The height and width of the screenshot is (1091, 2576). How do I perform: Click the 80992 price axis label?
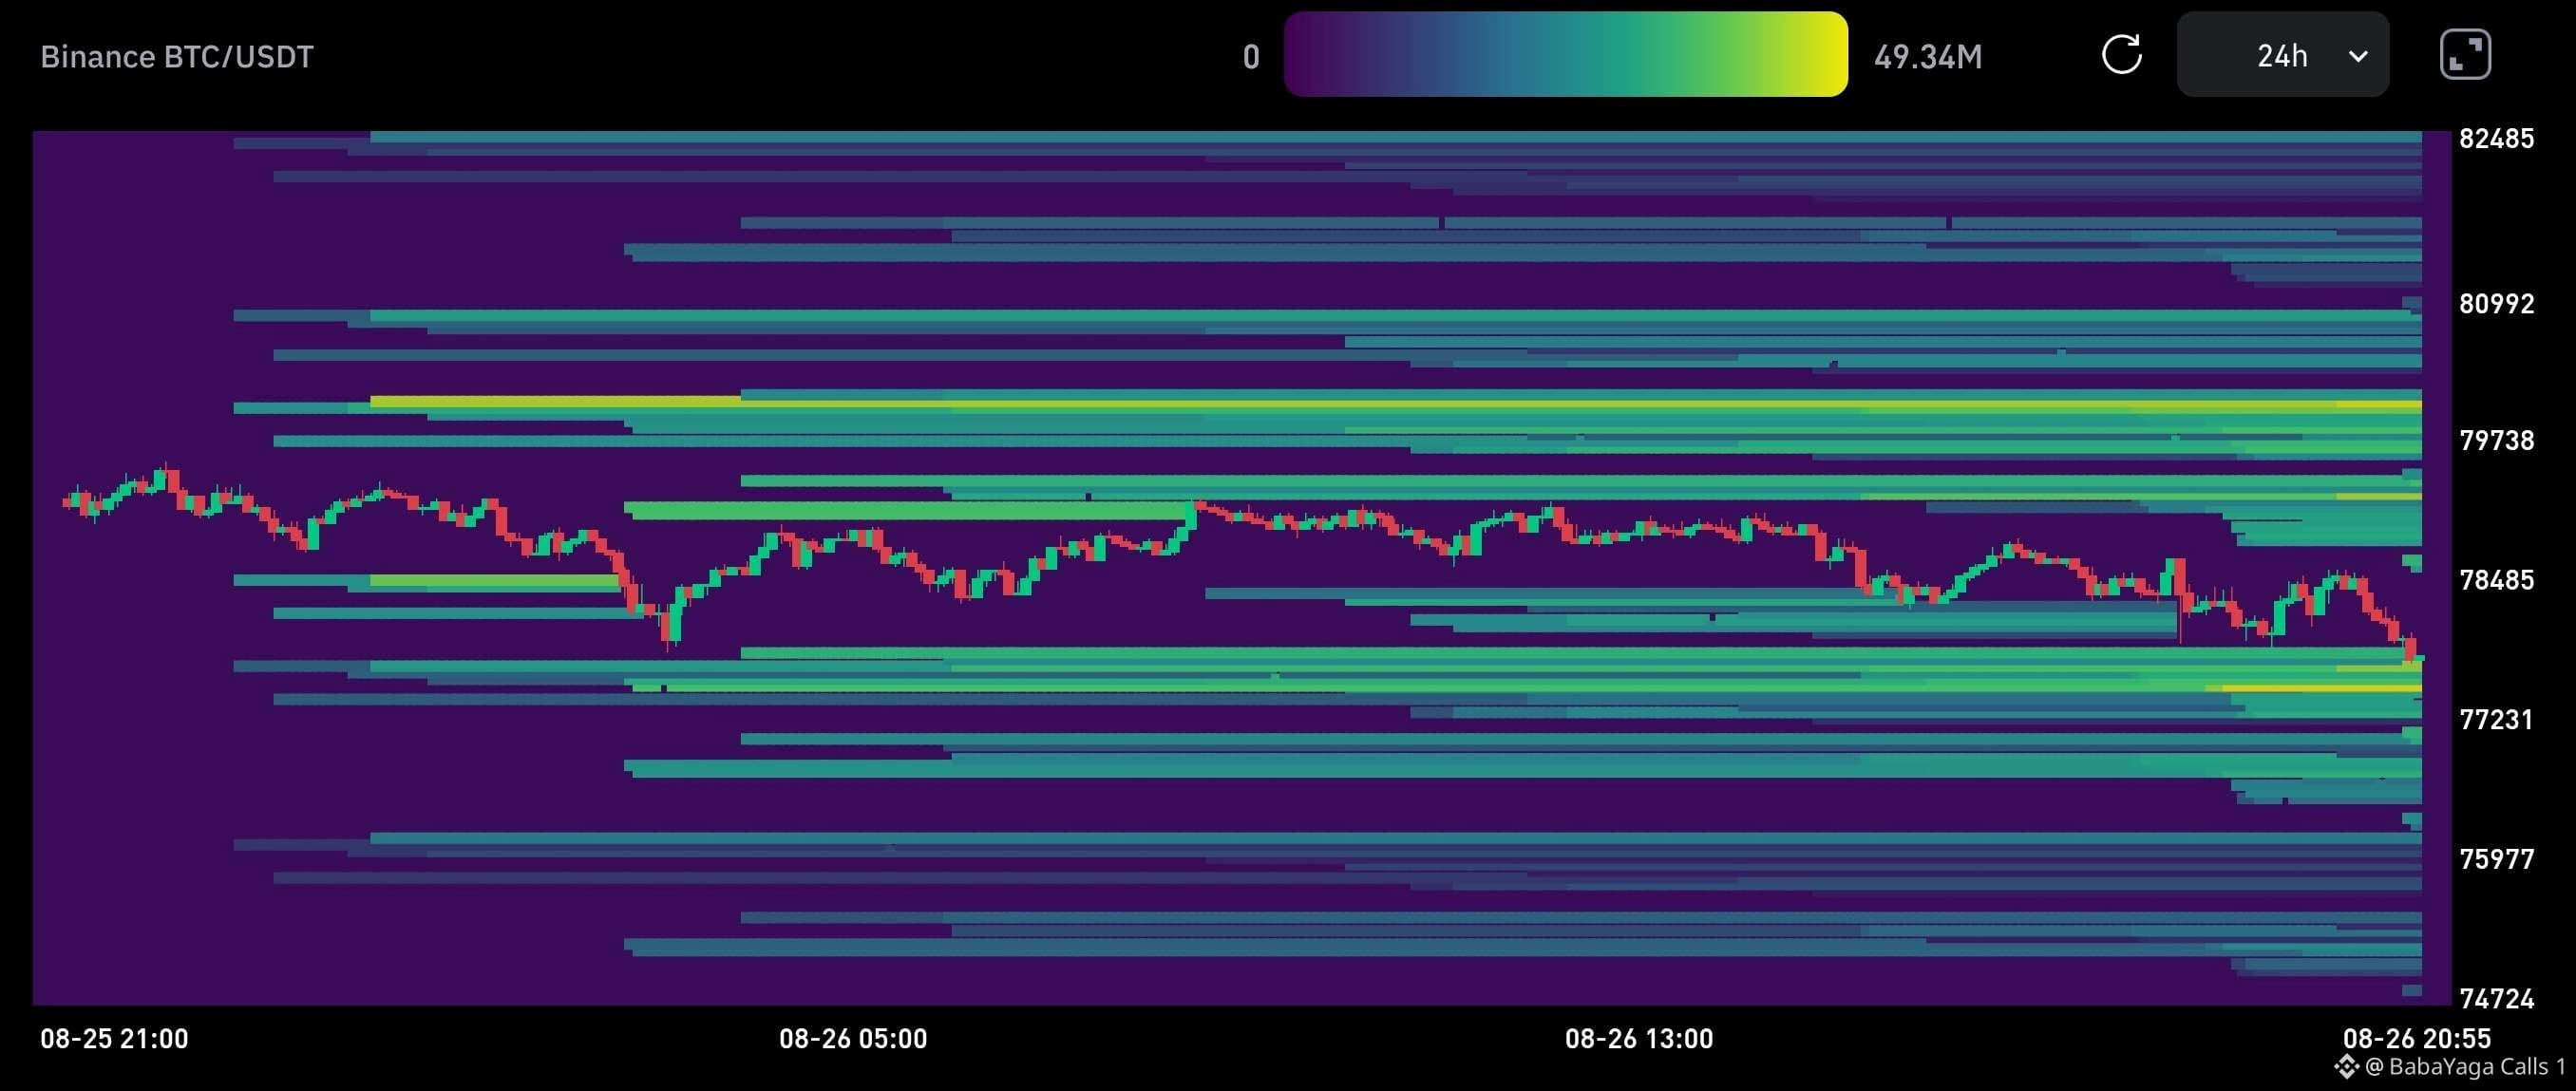(2497, 304)
